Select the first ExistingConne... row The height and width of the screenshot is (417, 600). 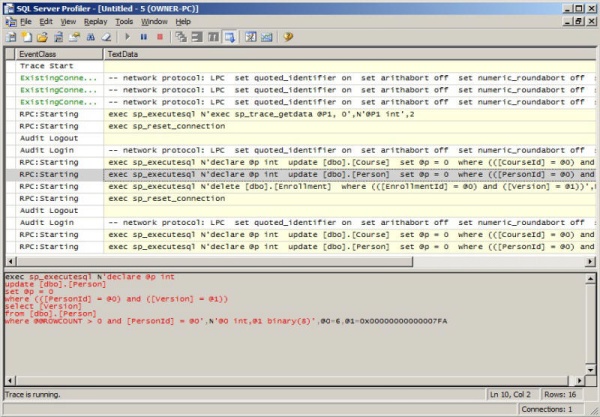coord(300,78)
